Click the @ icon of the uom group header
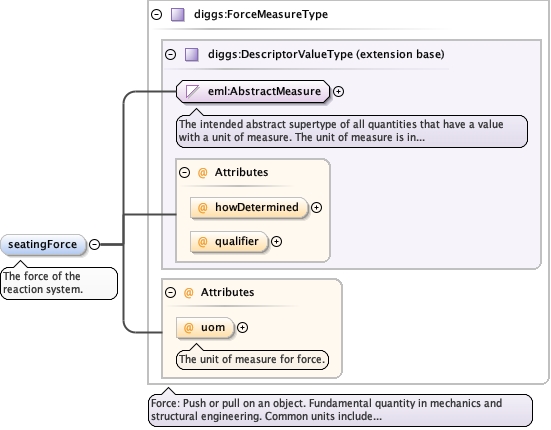Screen dimensions: 551x430 click(188, 292)
